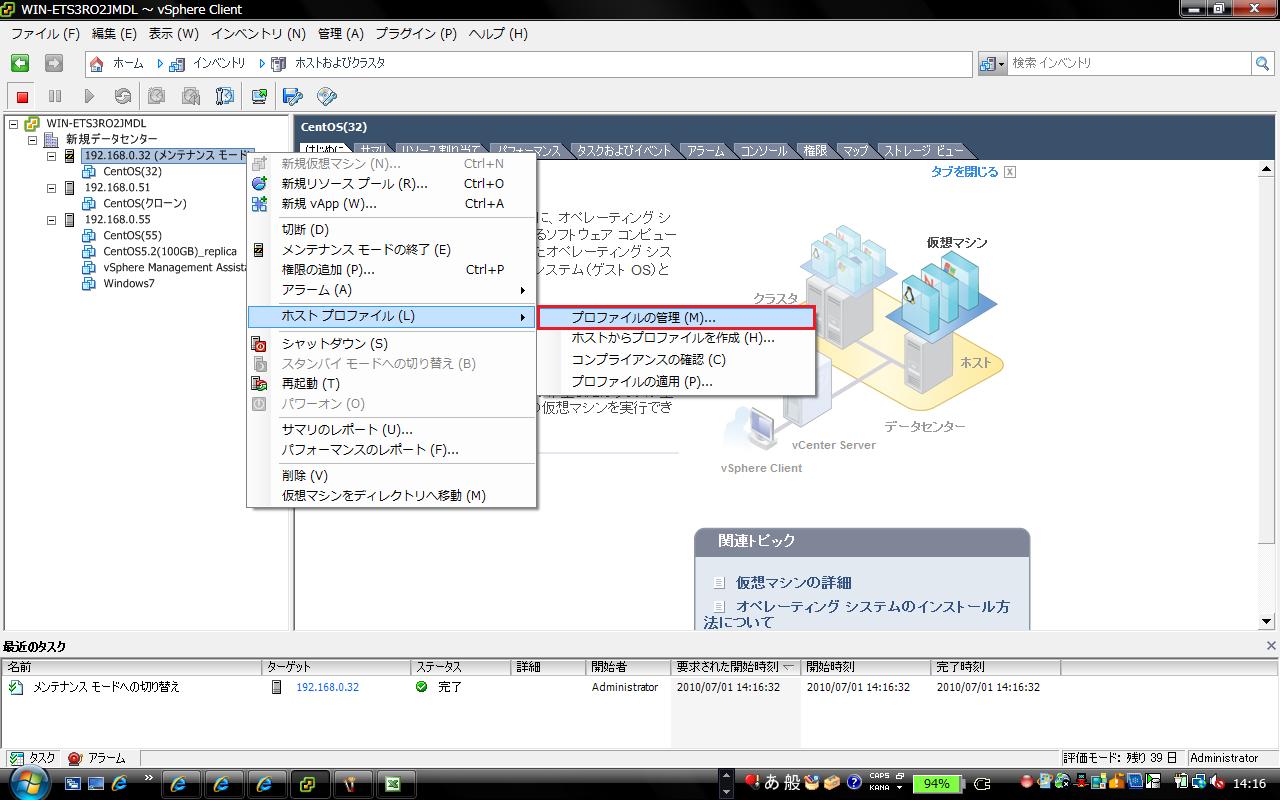Click the 仮想マシンの詳細 link
Viewport: 1280px width, 800px height.
point(794,582)
